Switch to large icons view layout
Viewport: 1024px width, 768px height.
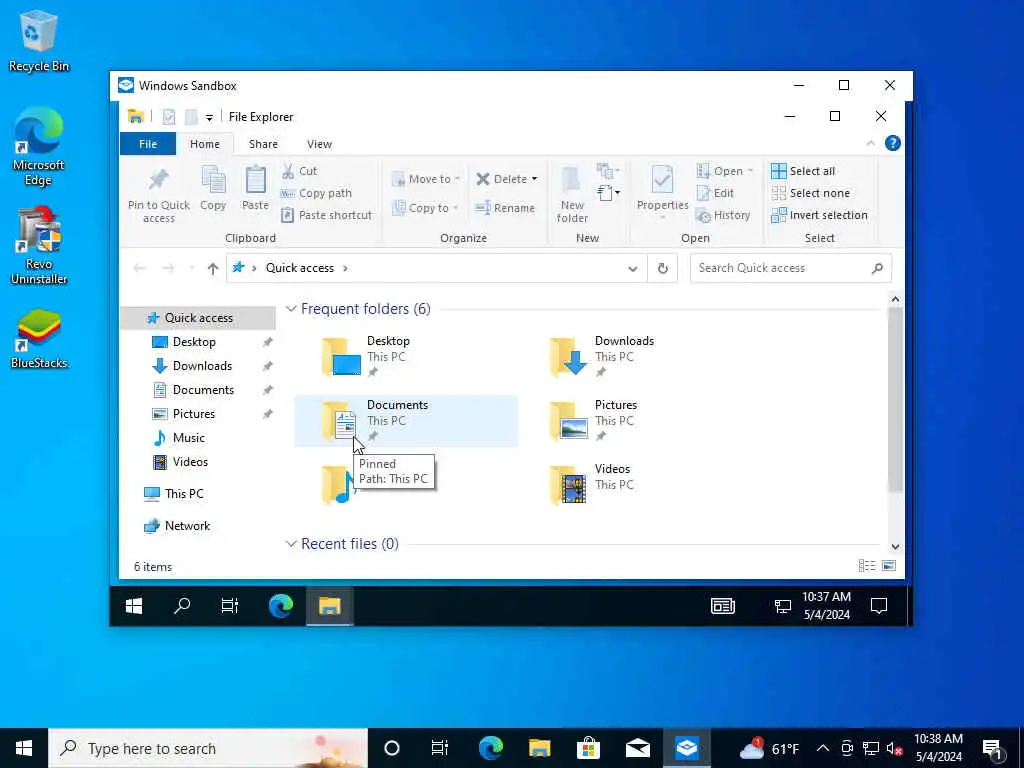point(889,566)
